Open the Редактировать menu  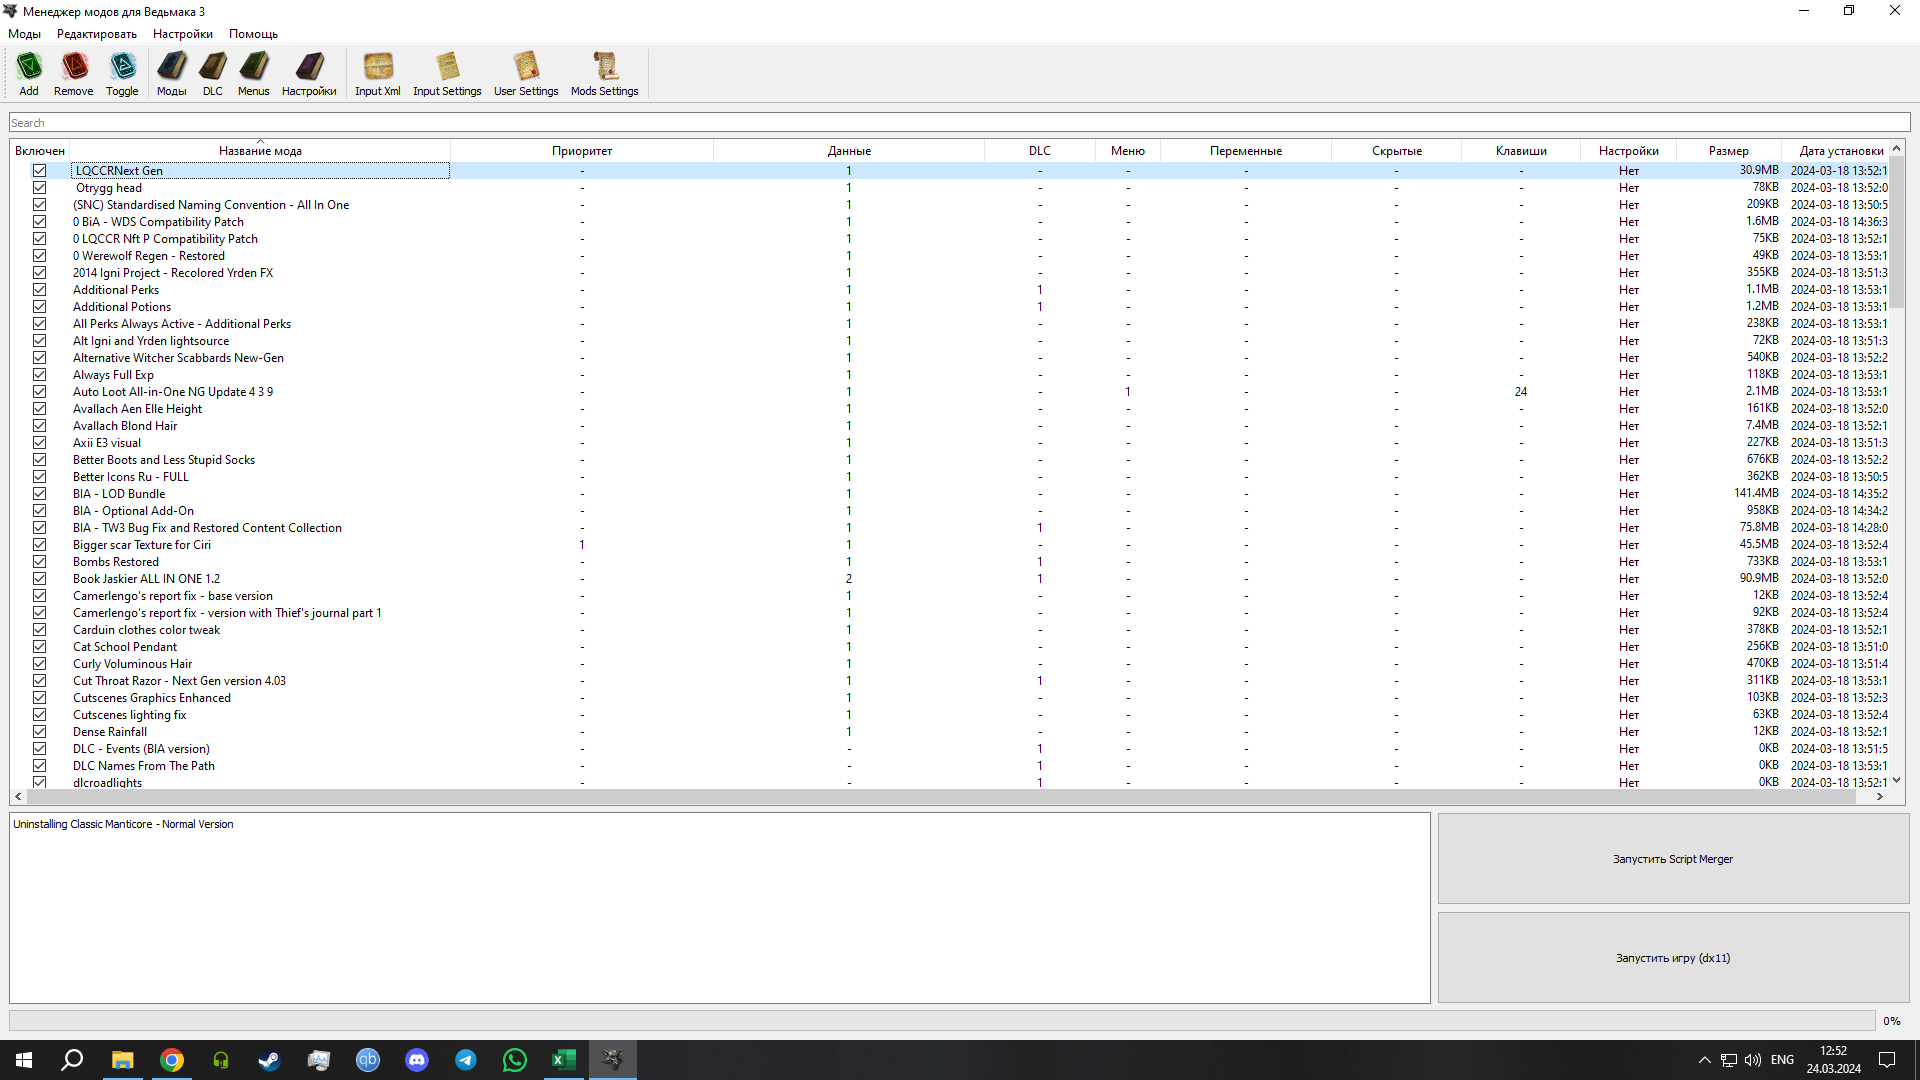click(97, 34)
